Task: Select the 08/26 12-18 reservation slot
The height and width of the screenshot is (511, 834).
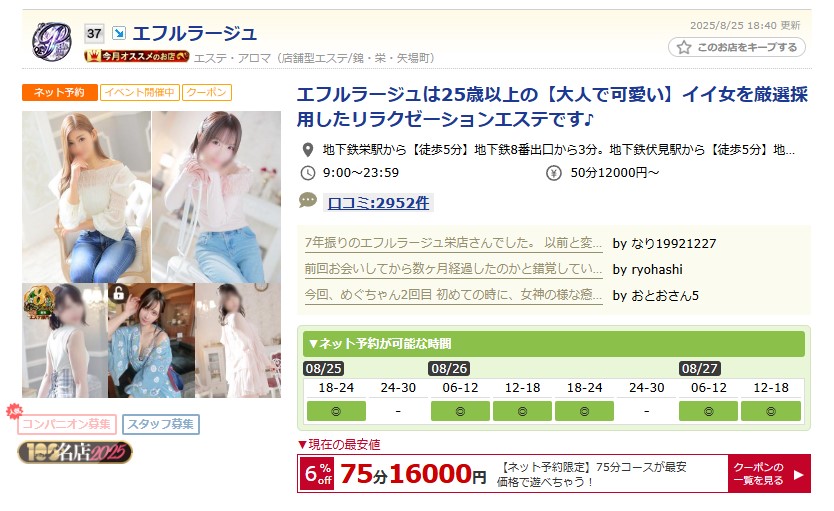Action: (x=522, y=411)
